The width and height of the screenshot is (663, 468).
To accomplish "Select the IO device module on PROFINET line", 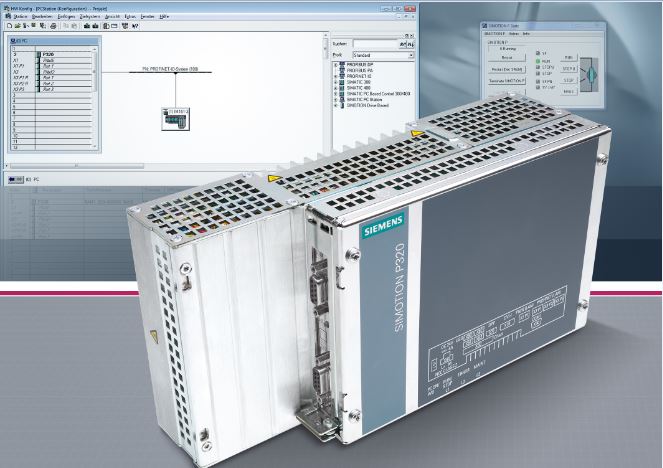I will pos(175,119).
